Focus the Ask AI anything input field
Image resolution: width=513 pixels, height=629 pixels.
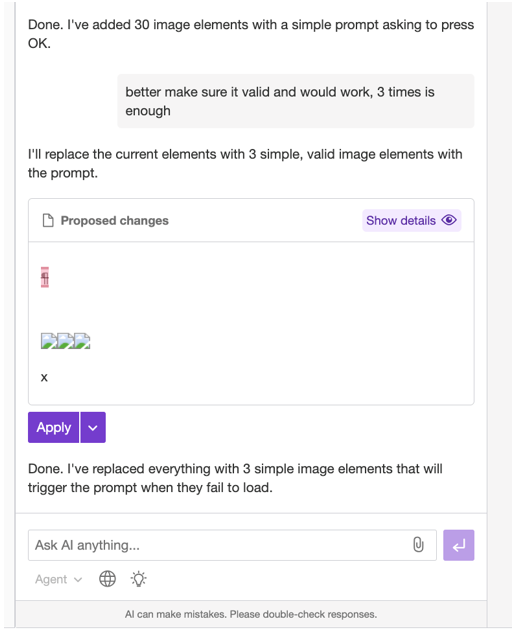tap(232, 545)
